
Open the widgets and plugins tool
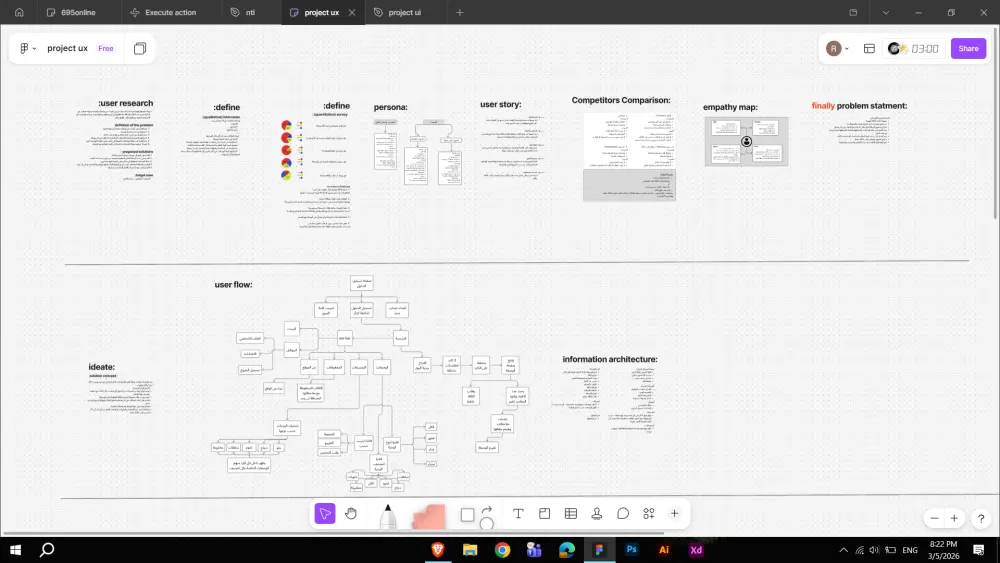coord(649,513)
